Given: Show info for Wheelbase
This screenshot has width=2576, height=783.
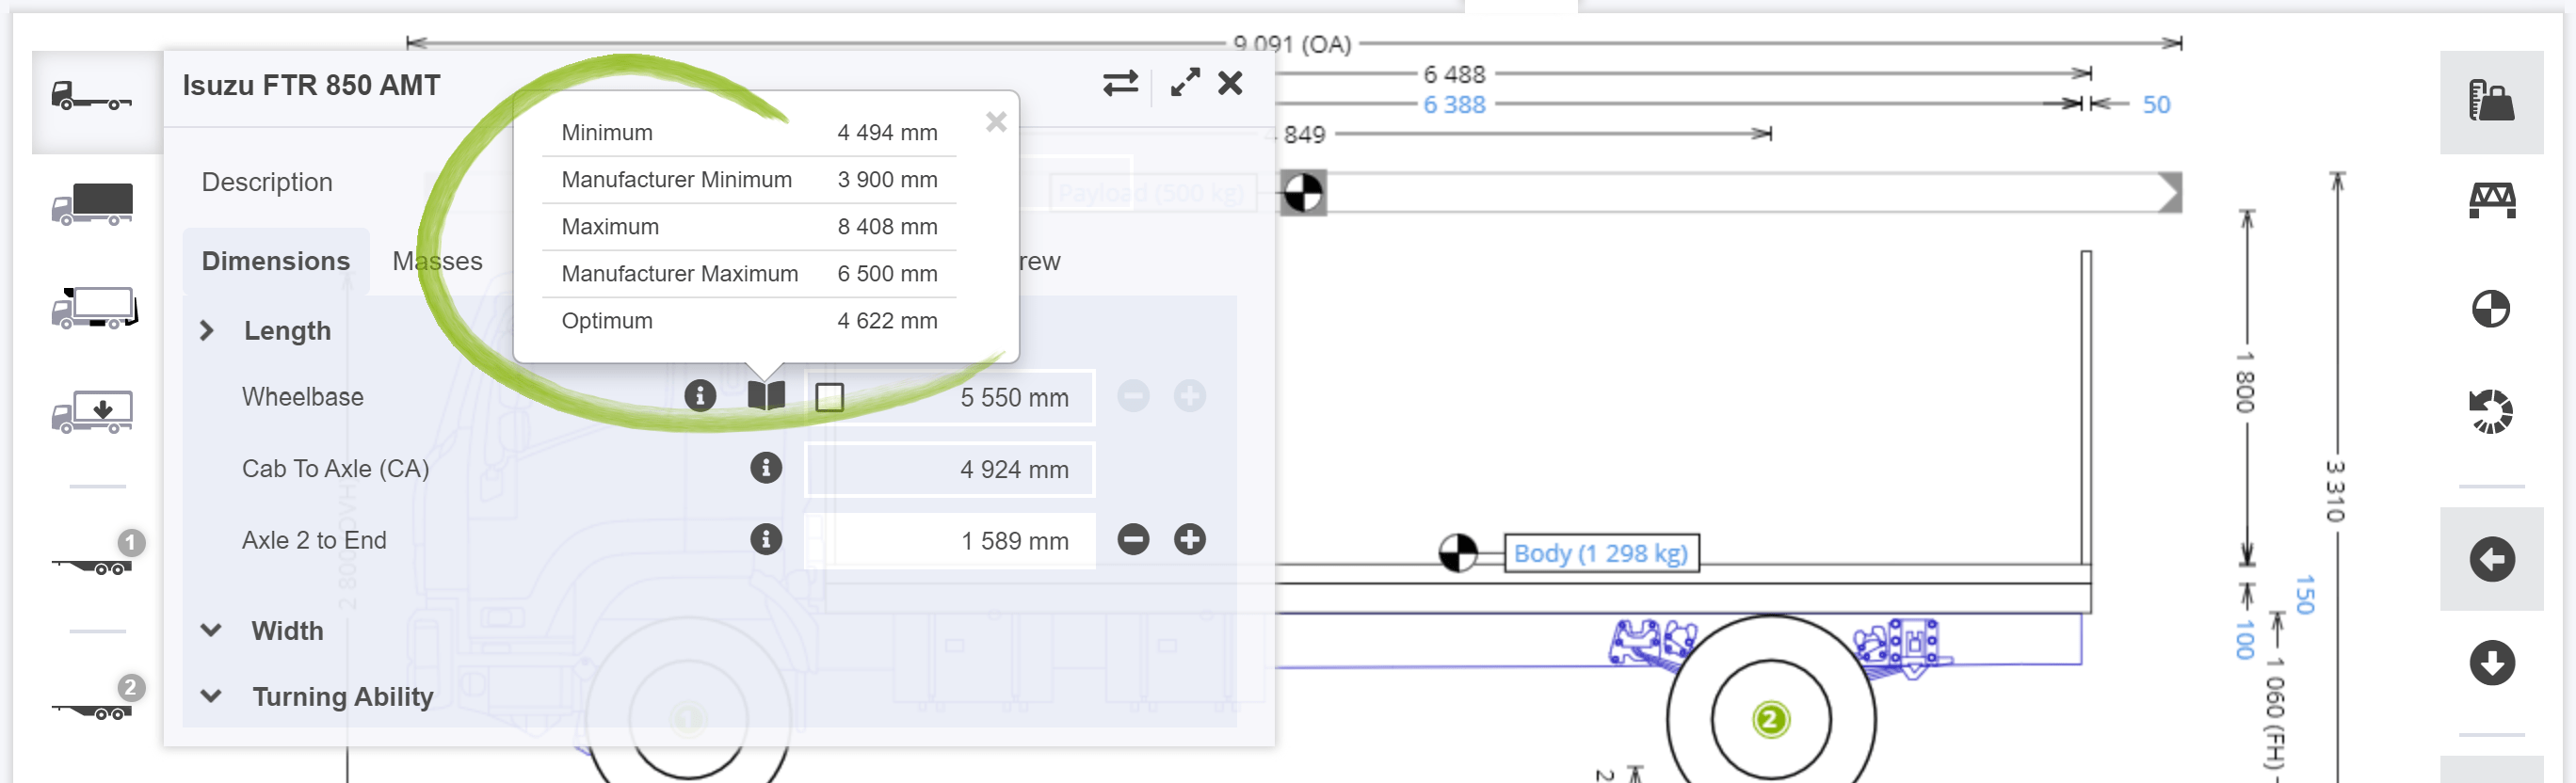Looking at the screenshot, I should pos(700,396).
